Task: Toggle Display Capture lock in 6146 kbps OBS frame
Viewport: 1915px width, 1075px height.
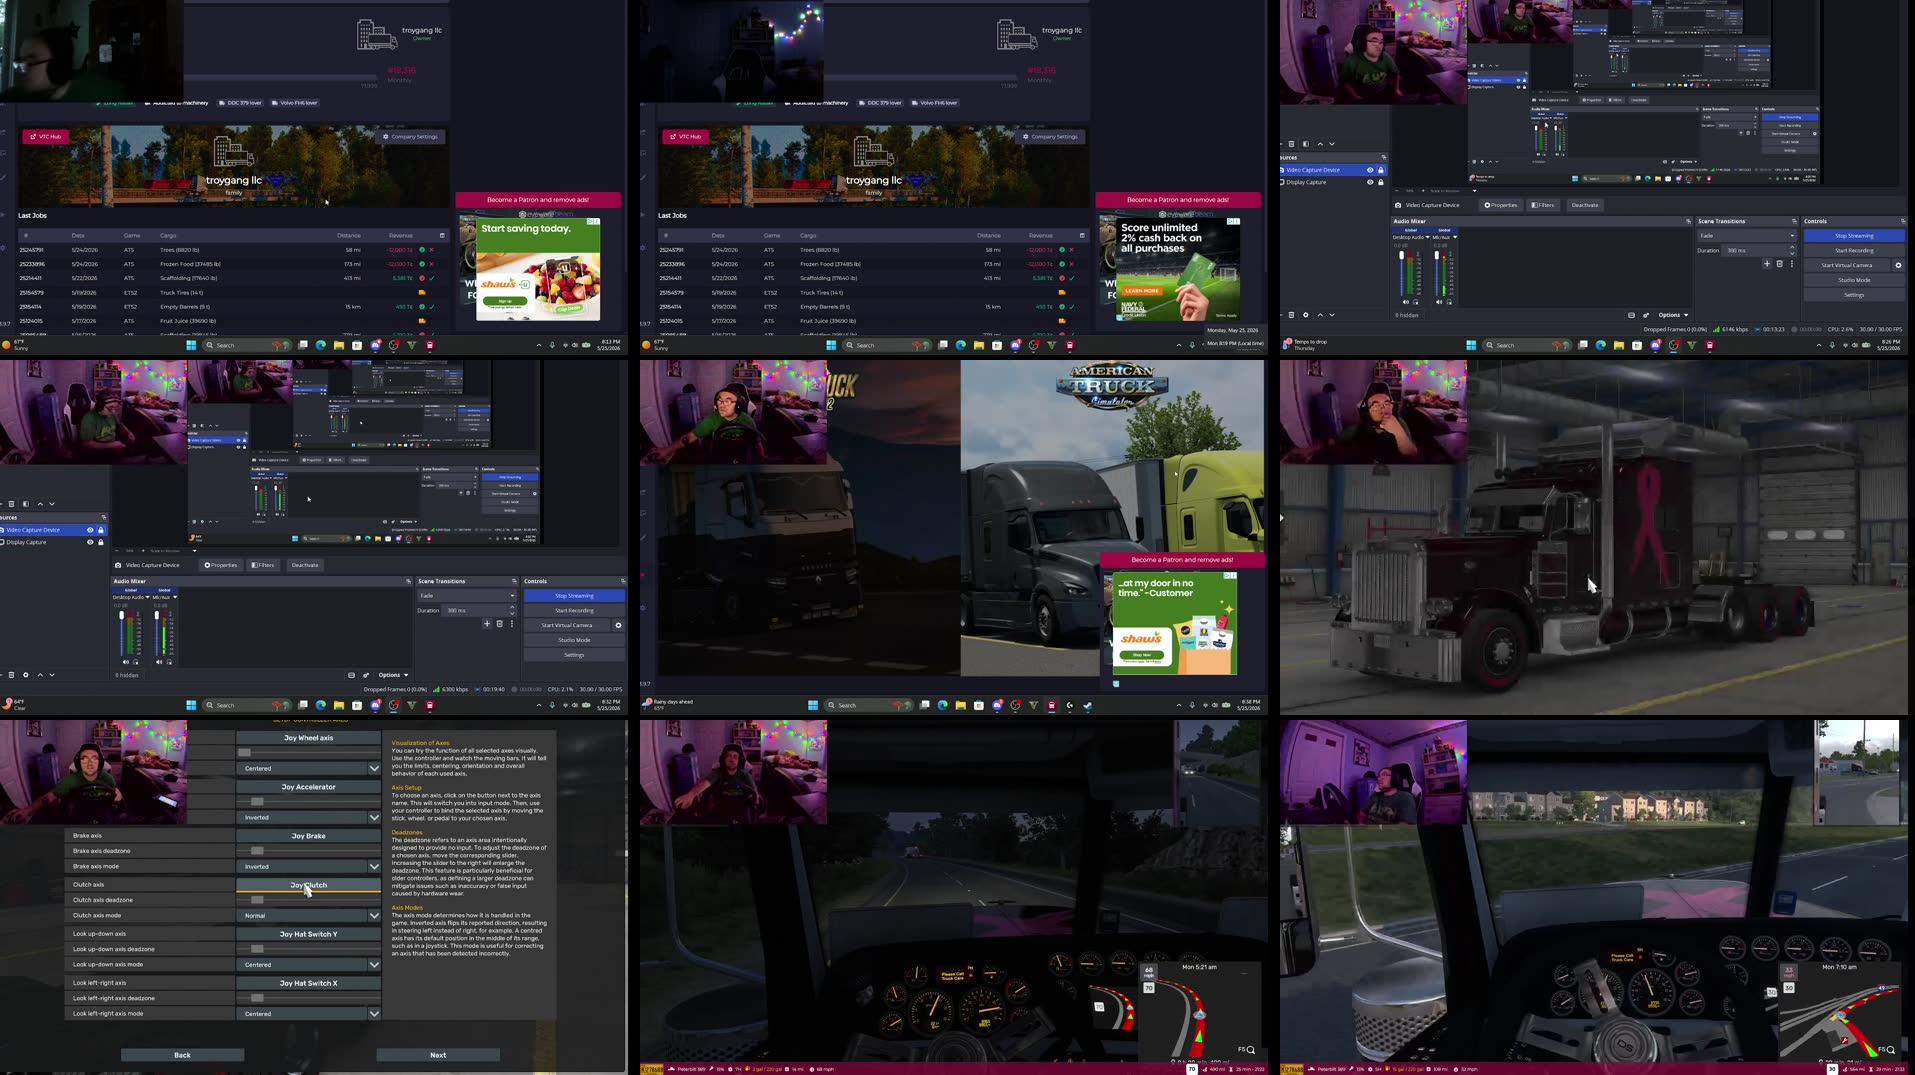Action: tap(1381, 182)
